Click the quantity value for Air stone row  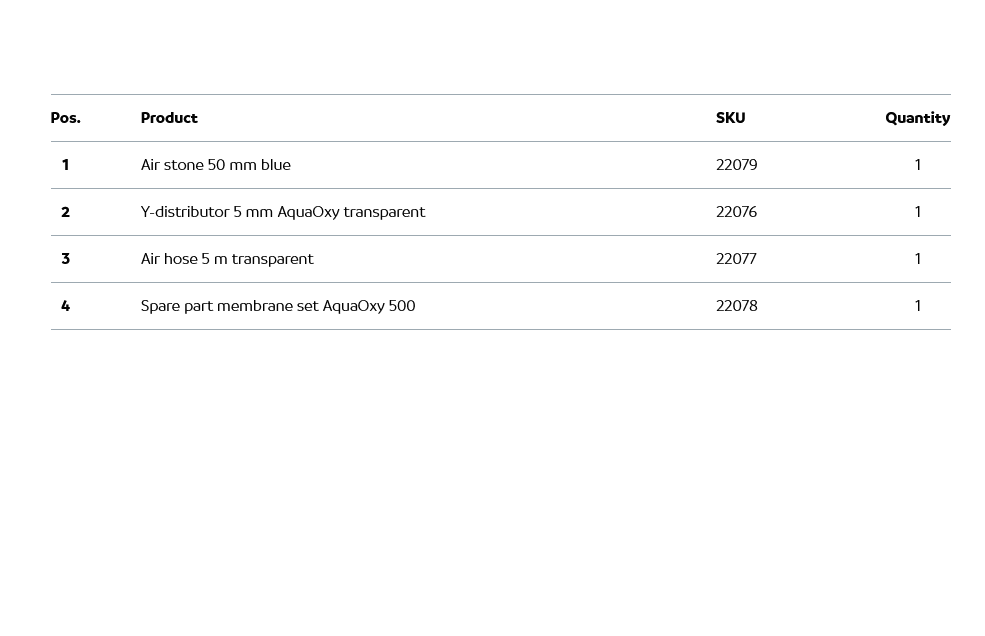point(917,165)
